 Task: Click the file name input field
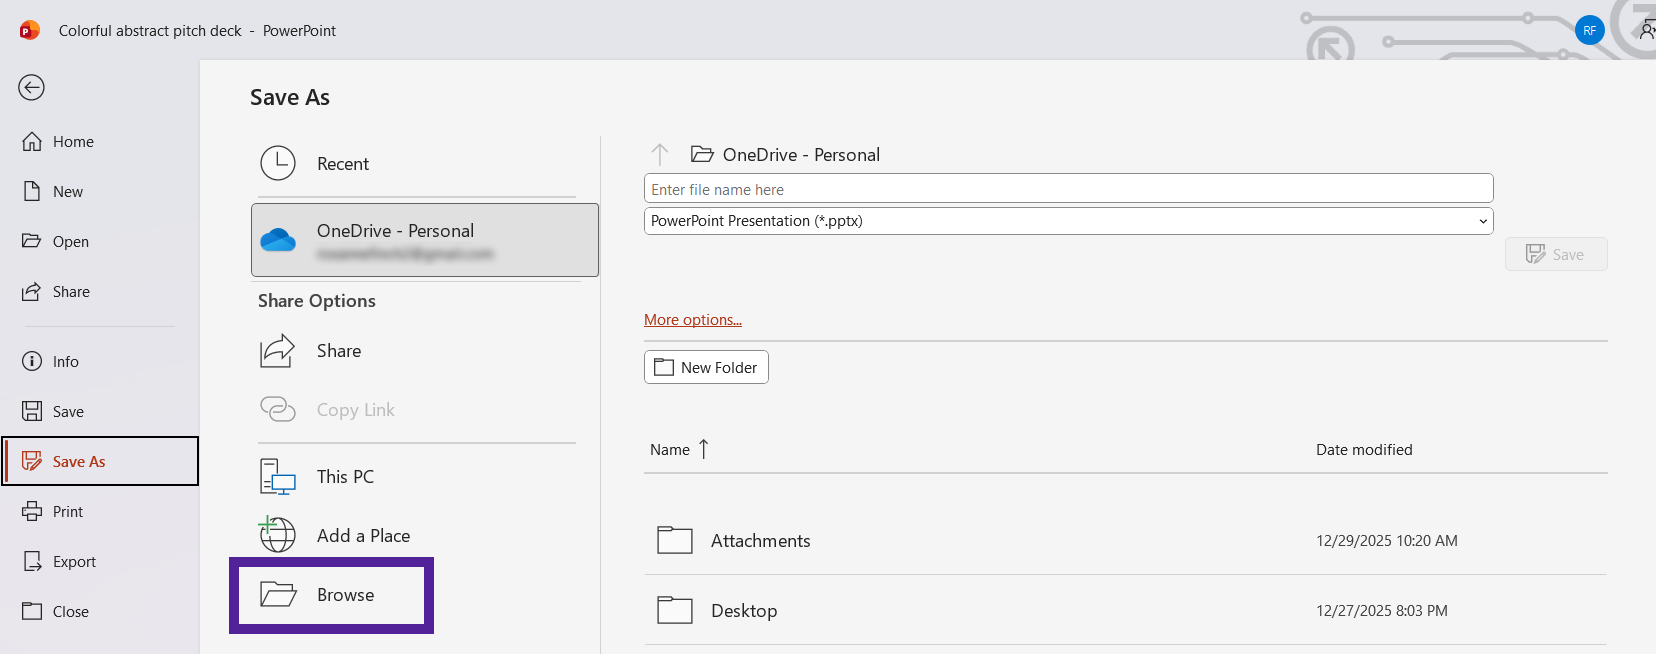(1067, 189)
